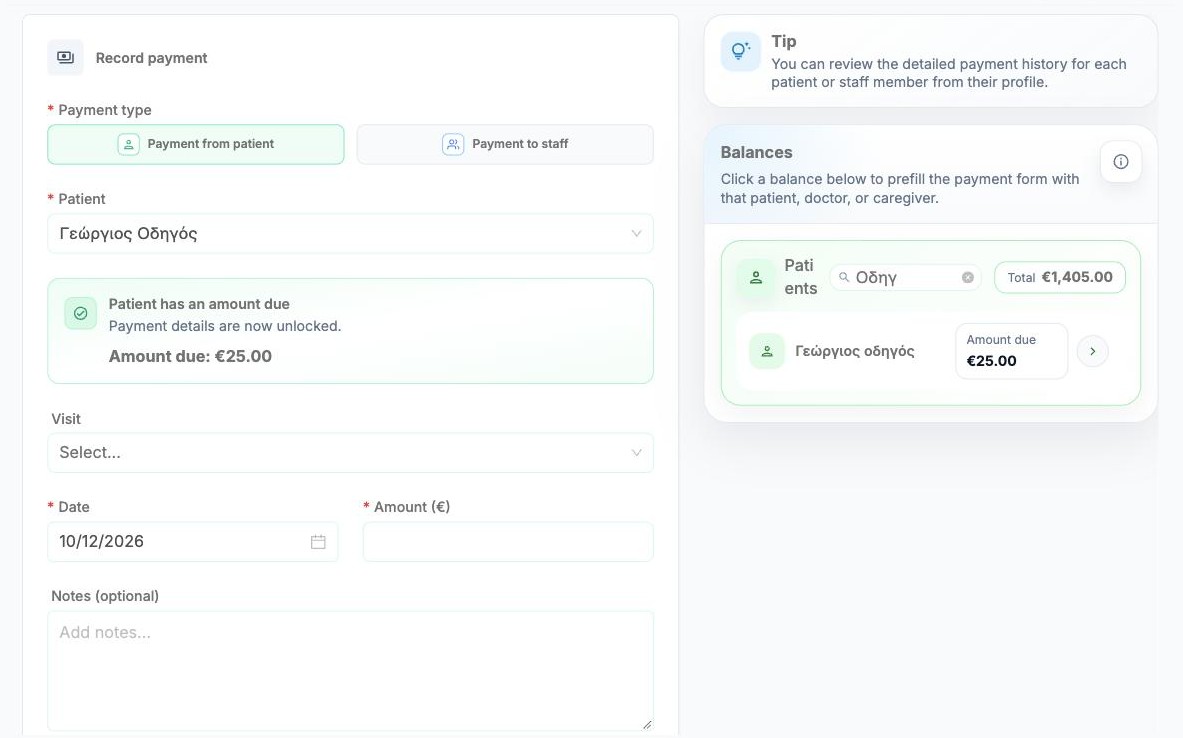Click the person icon beside Γεώργιος οδηγός balance row
Screen dimensions: 1183x738
[x=767, y=352]
